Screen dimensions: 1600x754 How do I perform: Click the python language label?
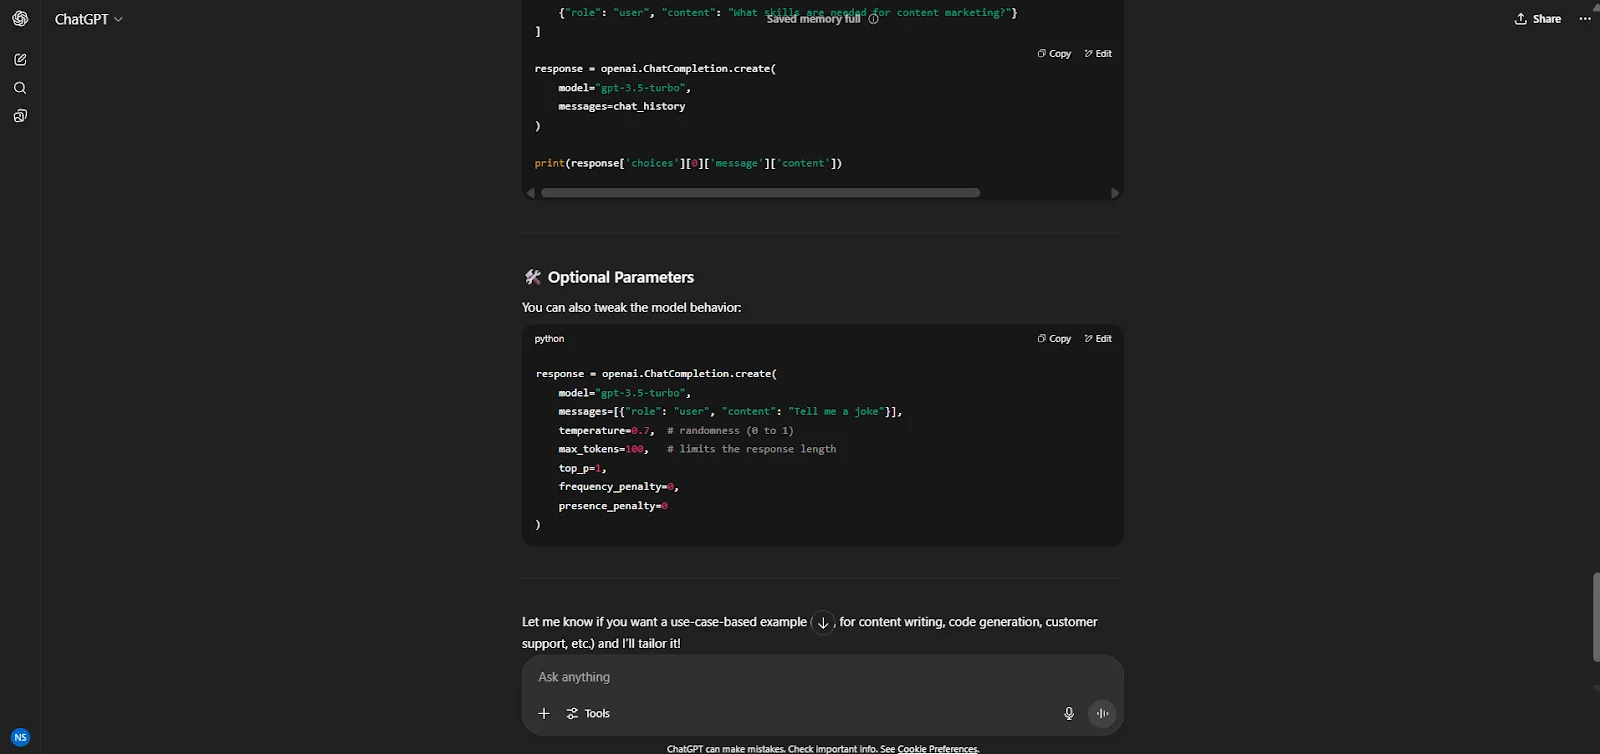pyautogui.click(x=549, y=339)
